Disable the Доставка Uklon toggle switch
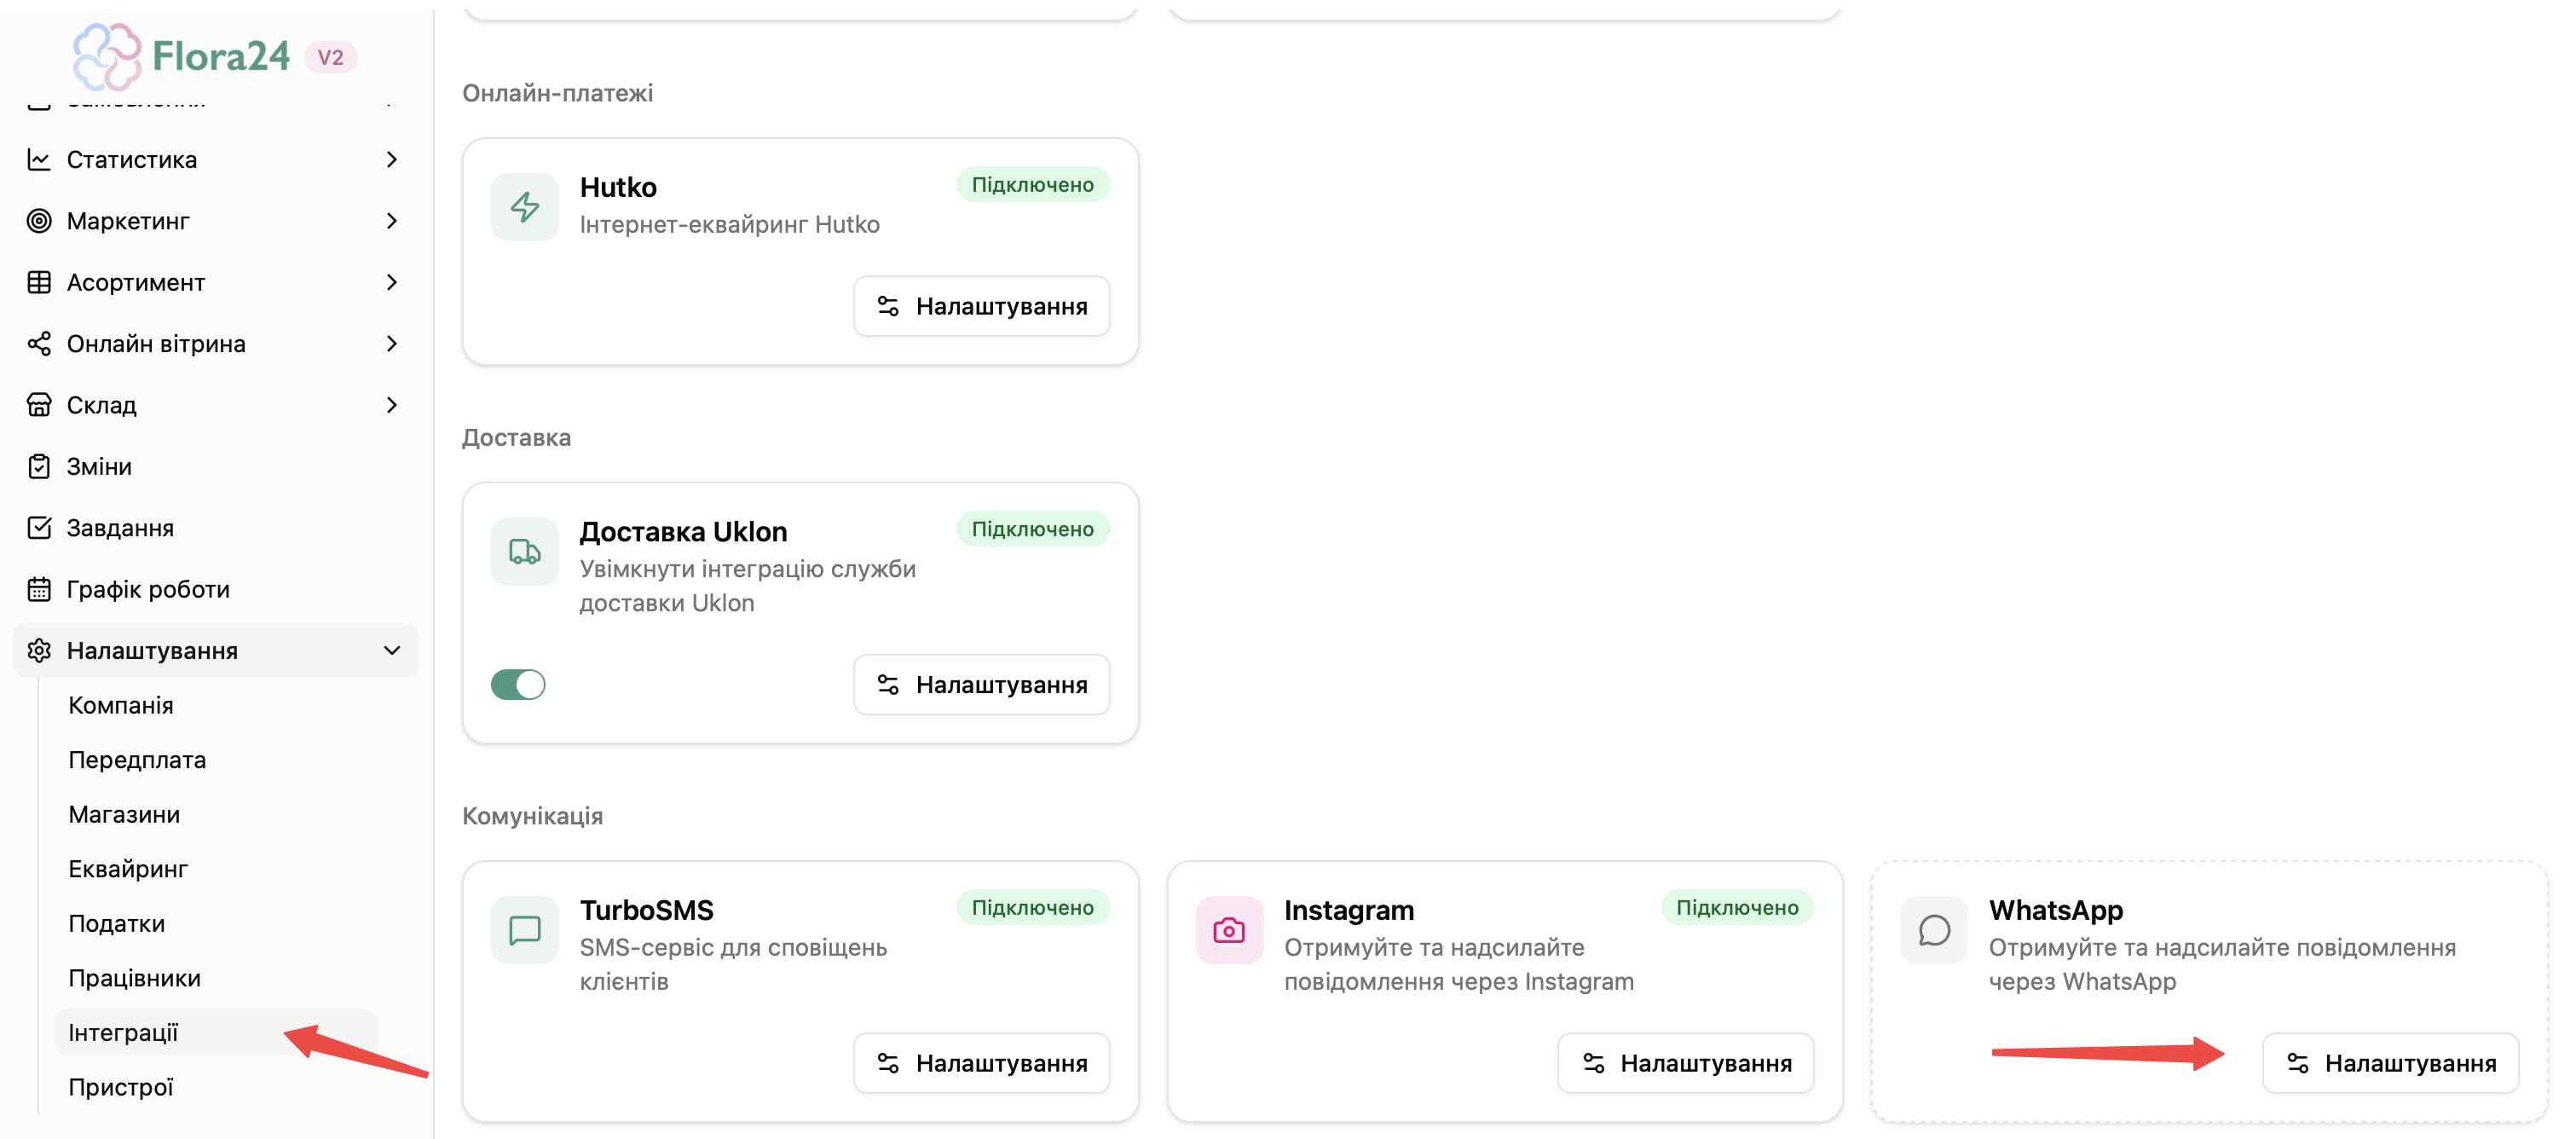 coord(518,685)
